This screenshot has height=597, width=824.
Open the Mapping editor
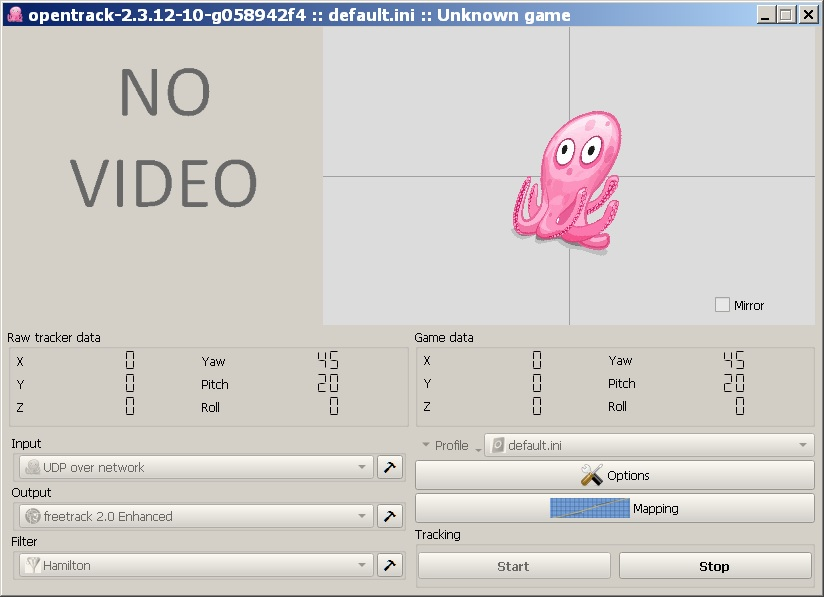pos(614,508)
